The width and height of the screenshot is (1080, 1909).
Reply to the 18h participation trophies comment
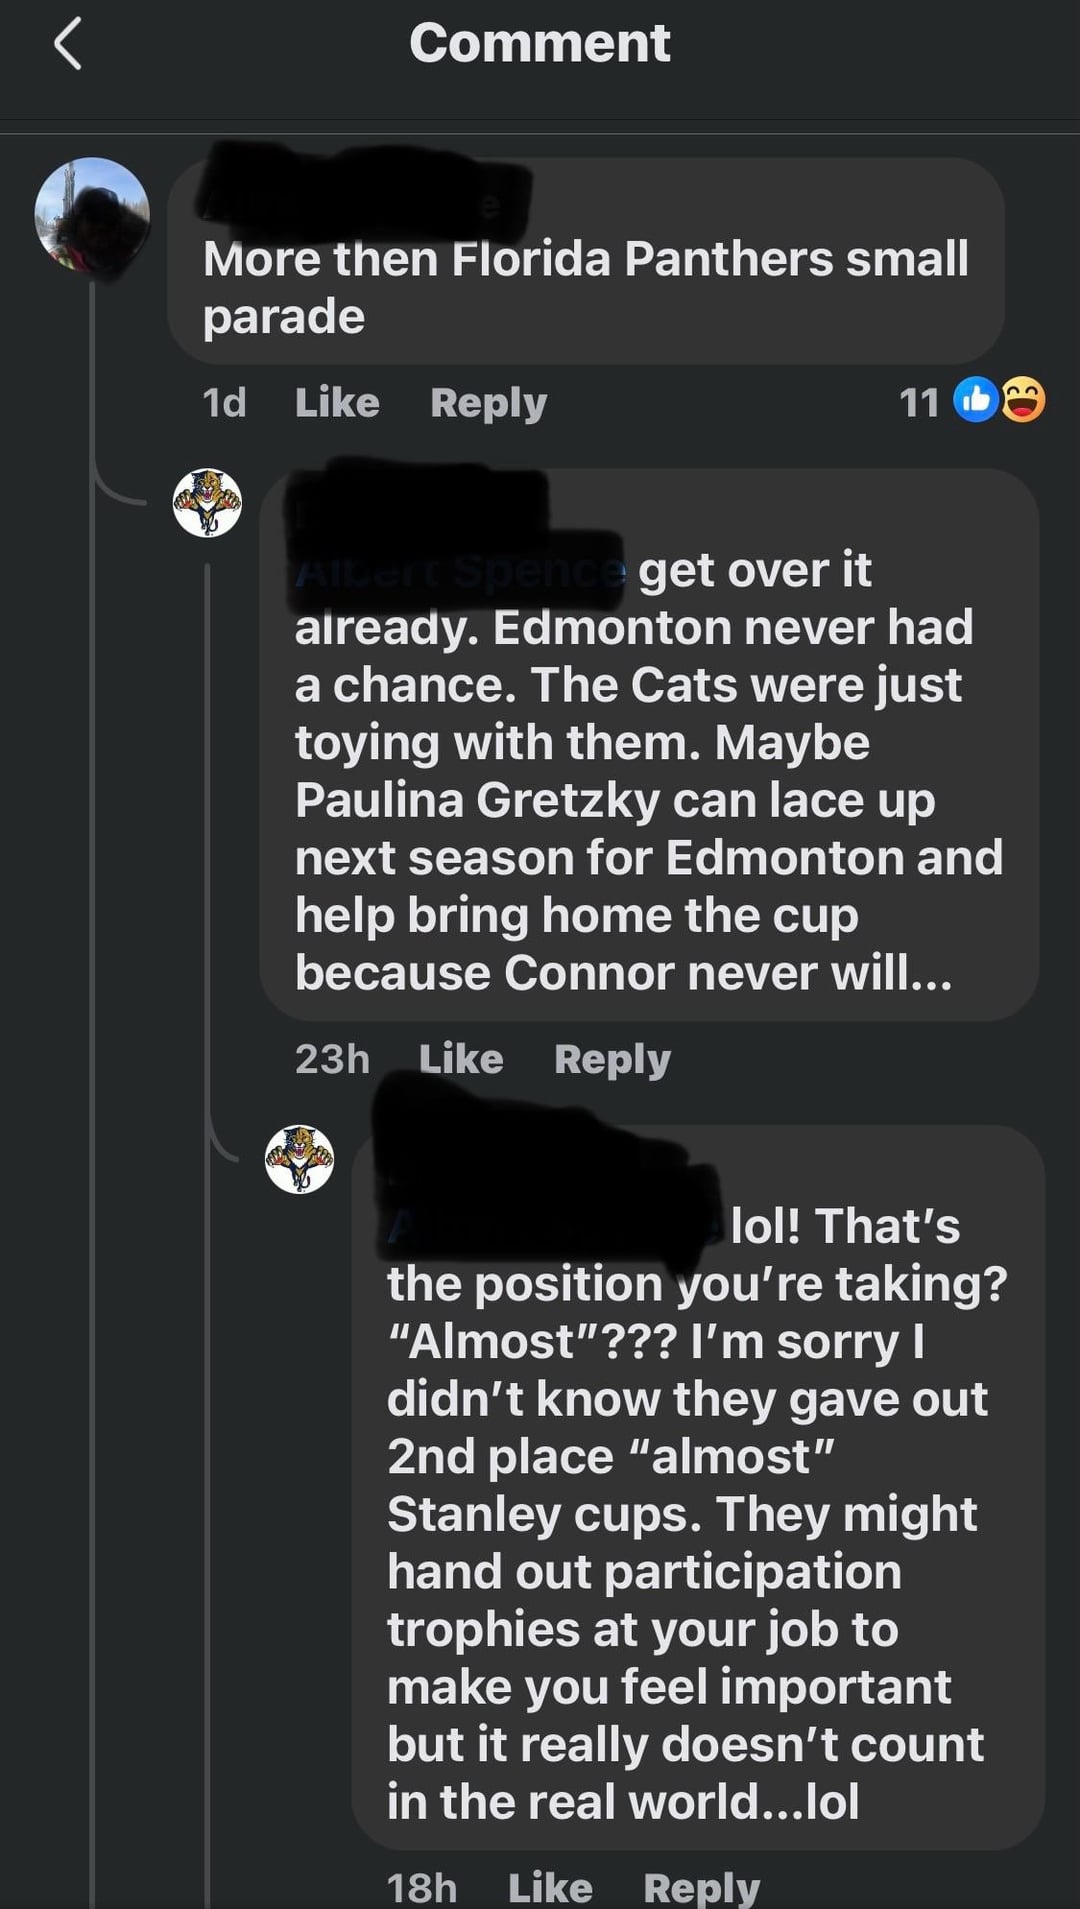pyautogui.click(x=701, y=1887)
